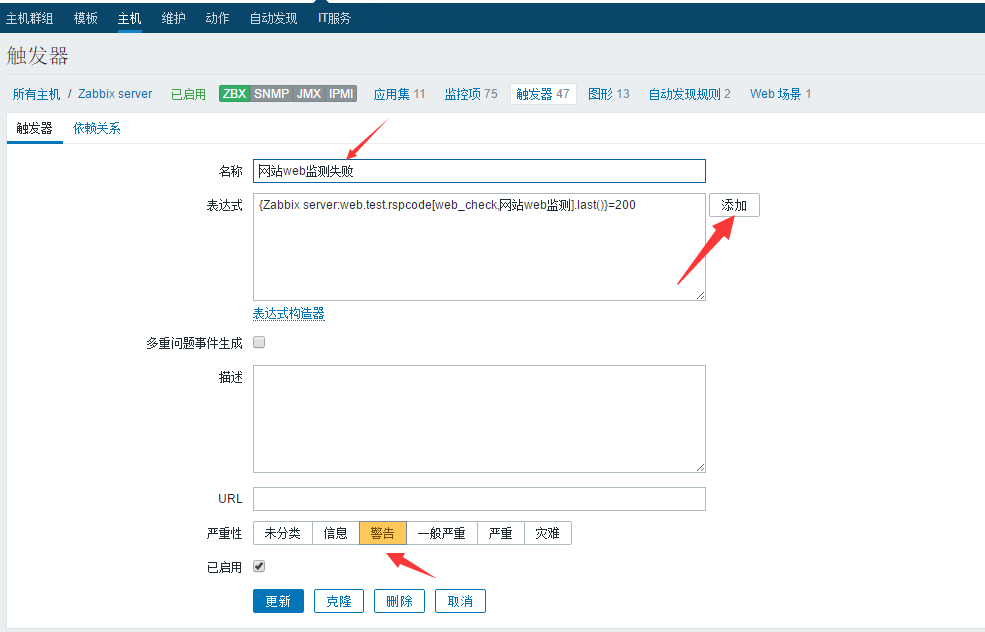Click the 添加 expression button
Viewport: 985px width, 632px height.
pyautogui.click(x=734, y=205)
